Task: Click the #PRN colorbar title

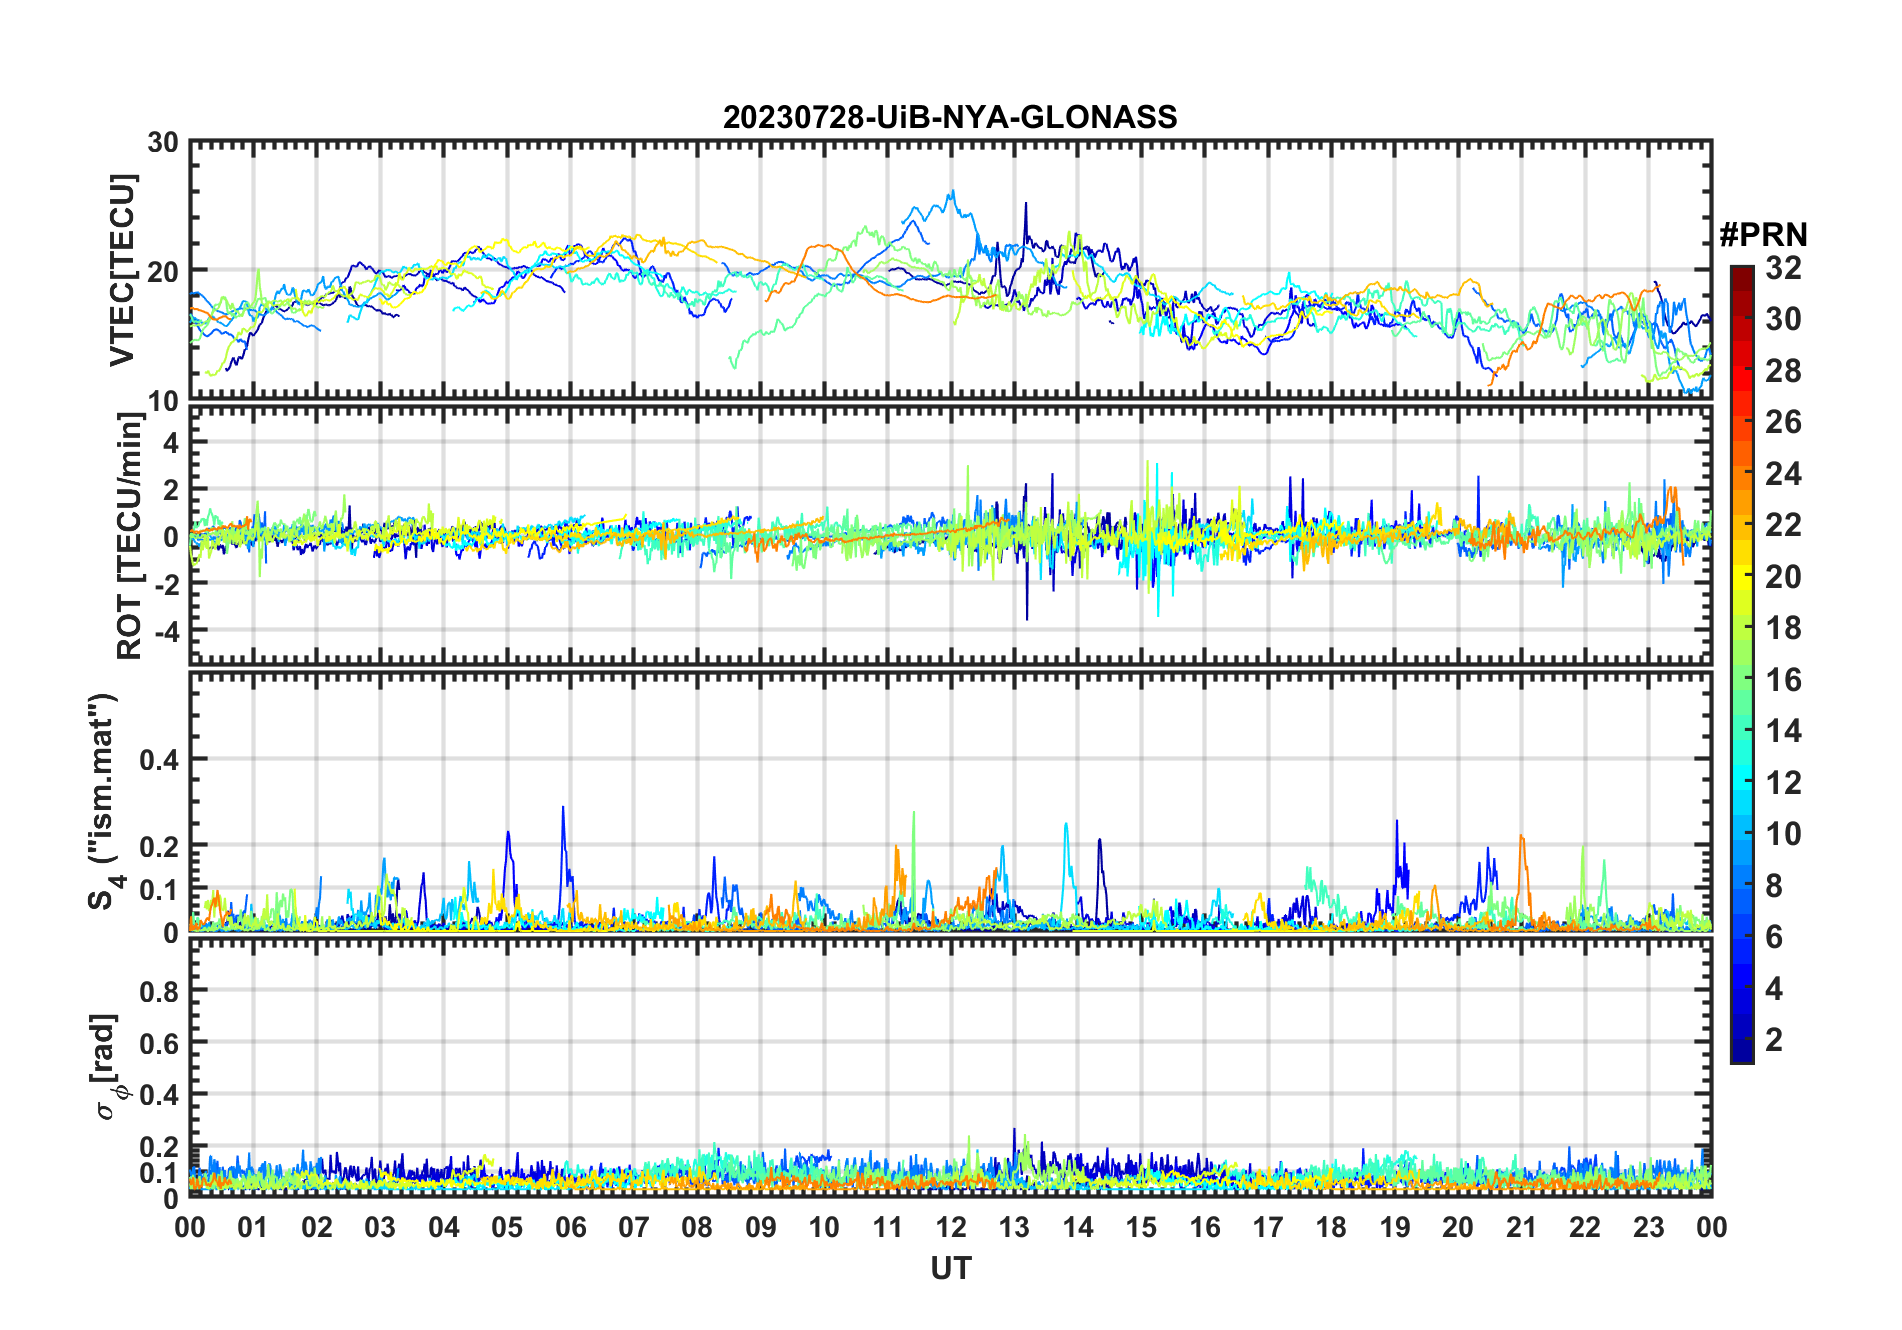Action: (x=1764, y=235)
